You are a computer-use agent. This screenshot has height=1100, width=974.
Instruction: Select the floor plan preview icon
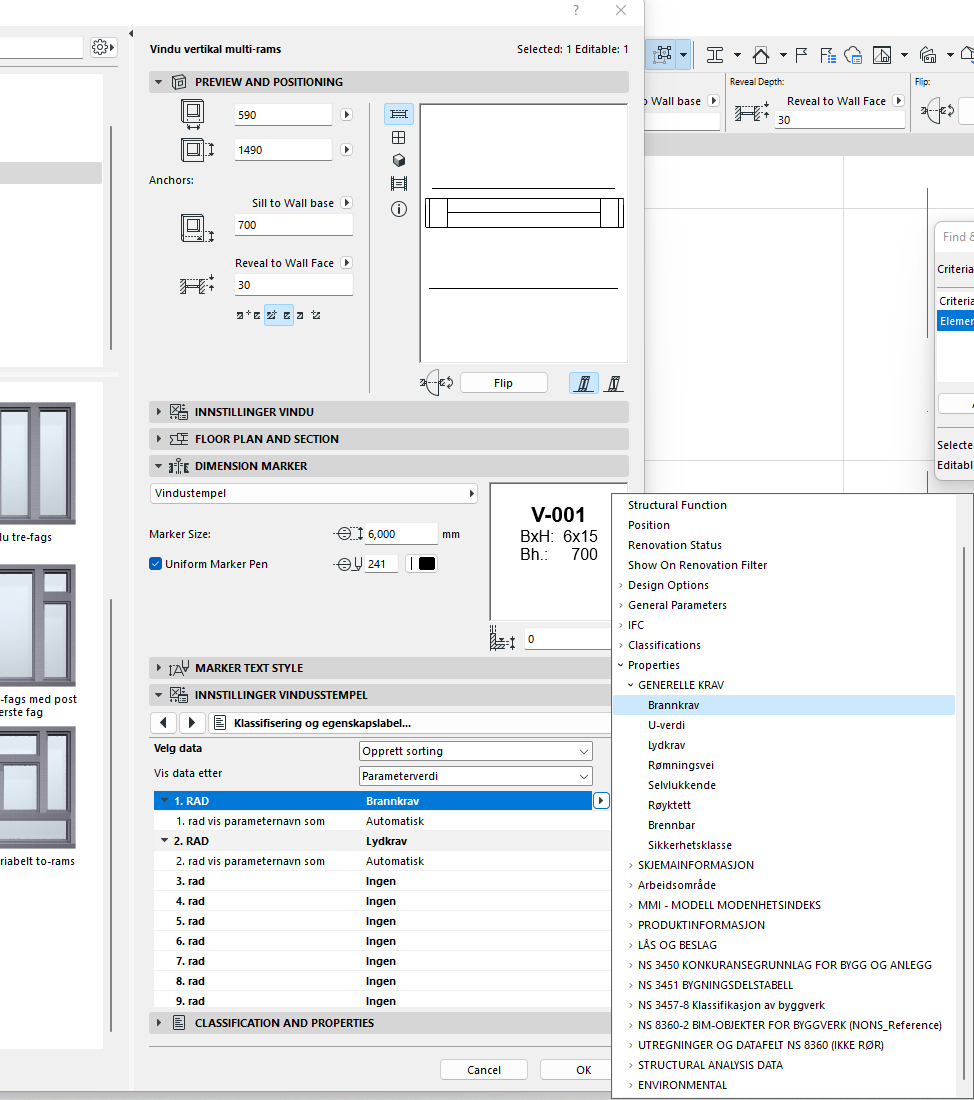(398, 115)
